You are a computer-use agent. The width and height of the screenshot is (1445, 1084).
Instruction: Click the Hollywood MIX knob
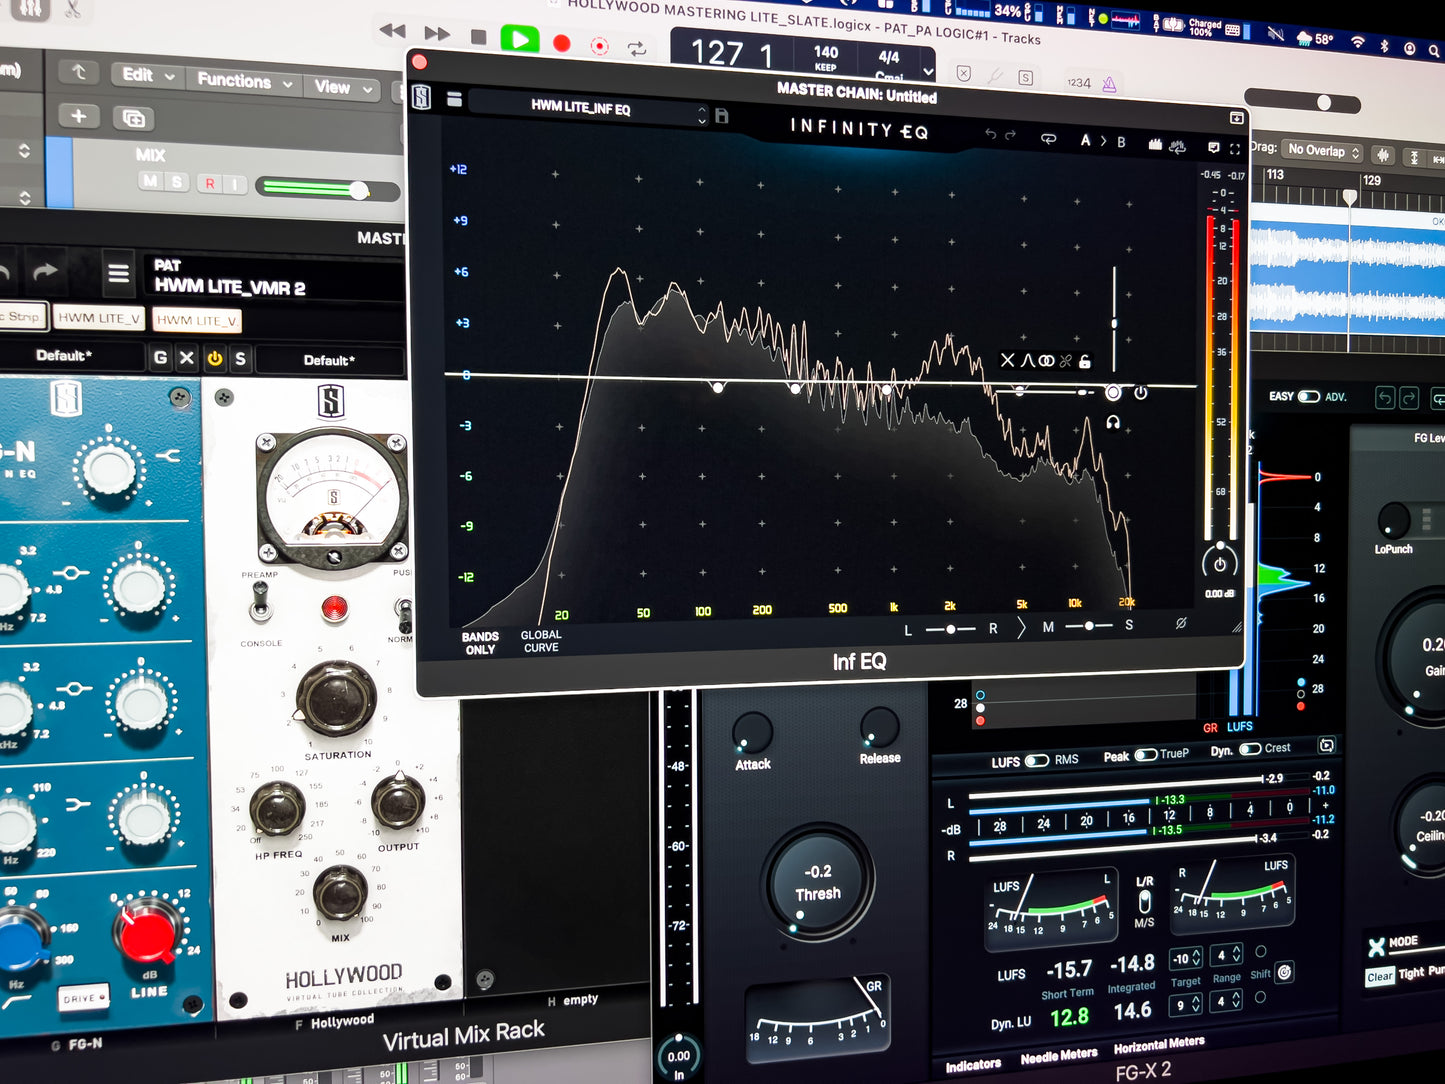point(340,893)
